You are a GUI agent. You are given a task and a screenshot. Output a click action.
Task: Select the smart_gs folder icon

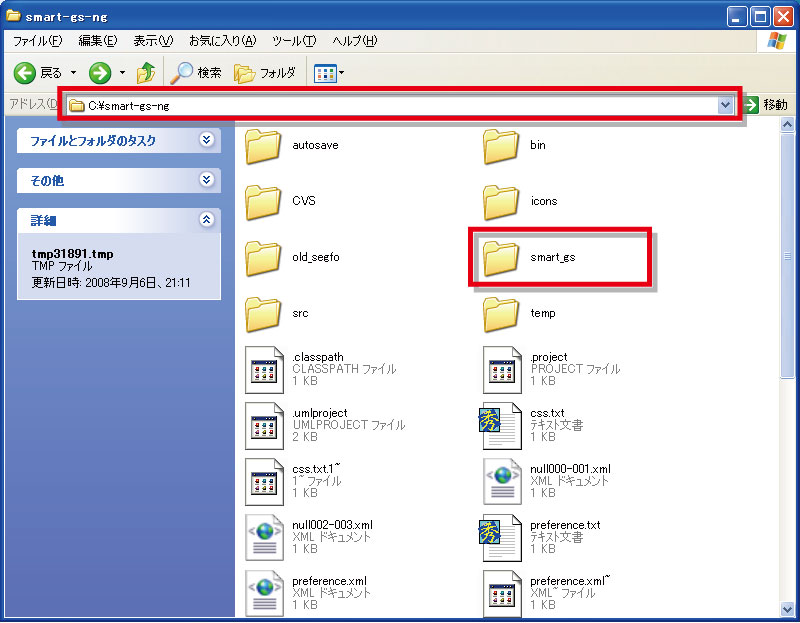point(501,259)
